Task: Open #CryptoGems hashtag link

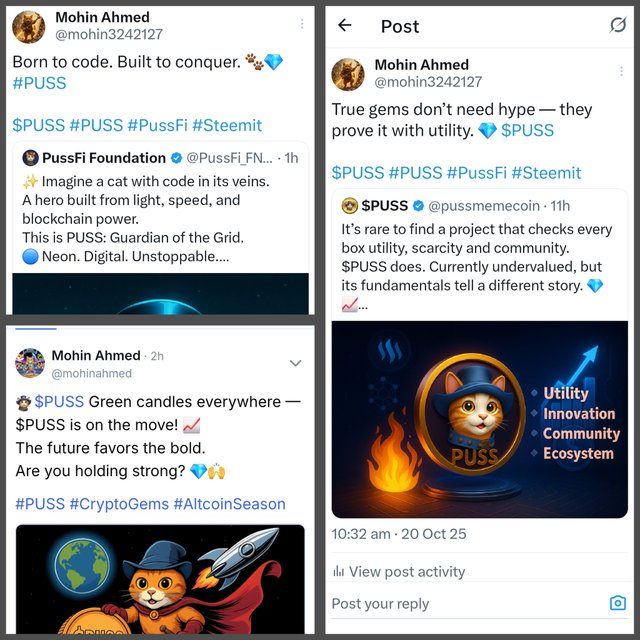Action: [x=119, y=504]
